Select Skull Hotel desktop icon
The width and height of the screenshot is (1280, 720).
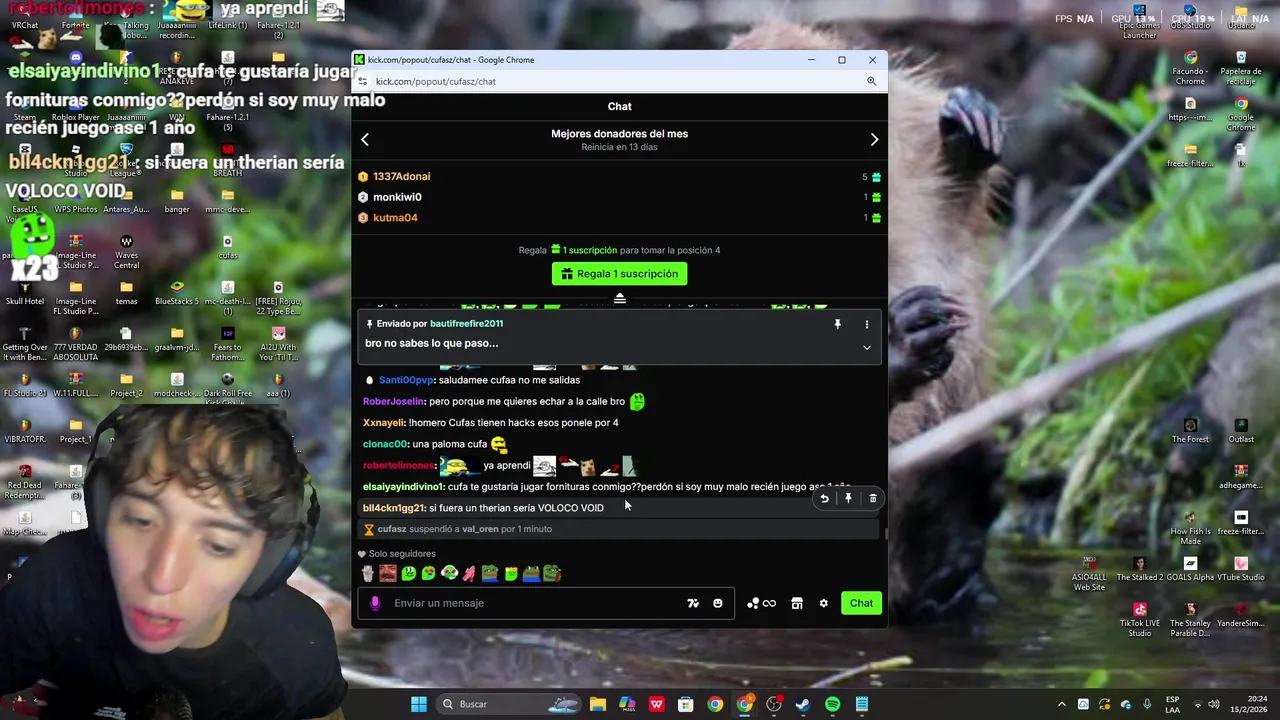point(25,293)
